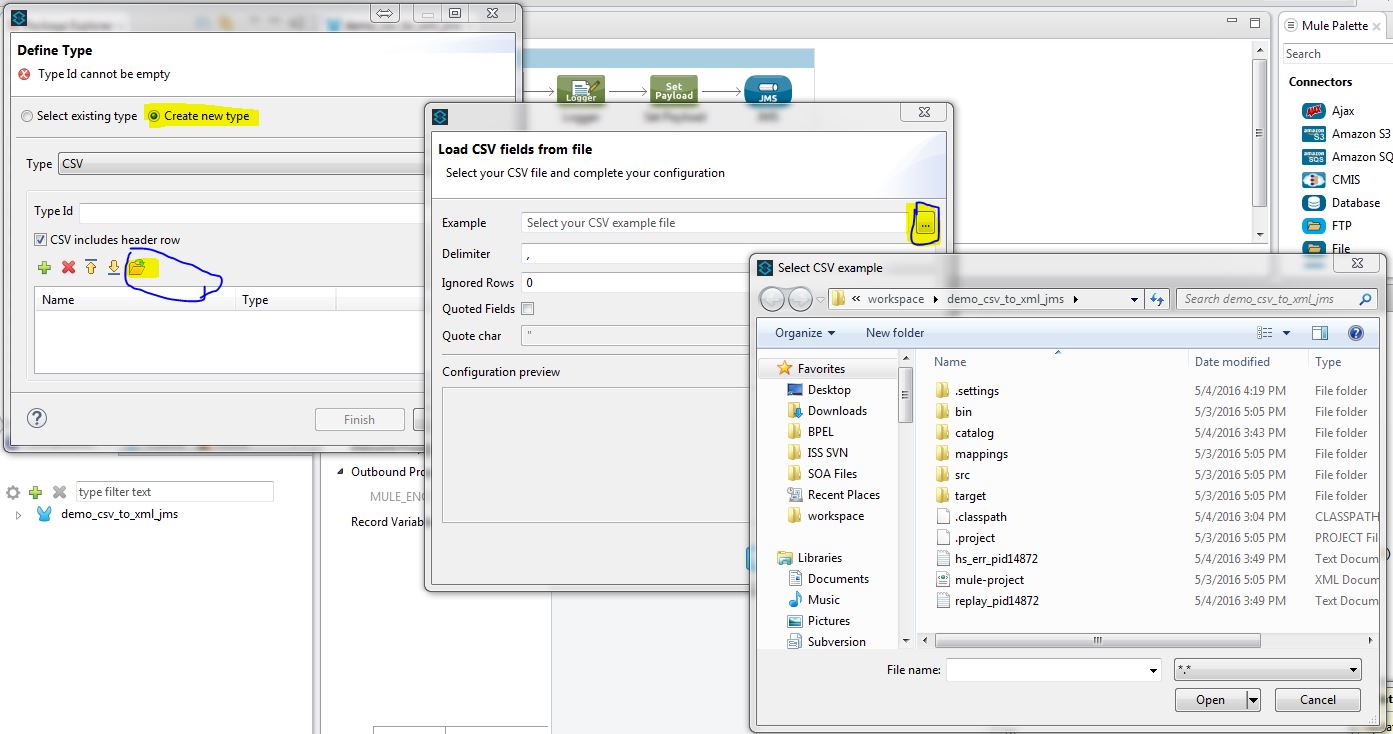Click the Logger component in the flow
1393x734 pixels.
click(x=581, y=91)
